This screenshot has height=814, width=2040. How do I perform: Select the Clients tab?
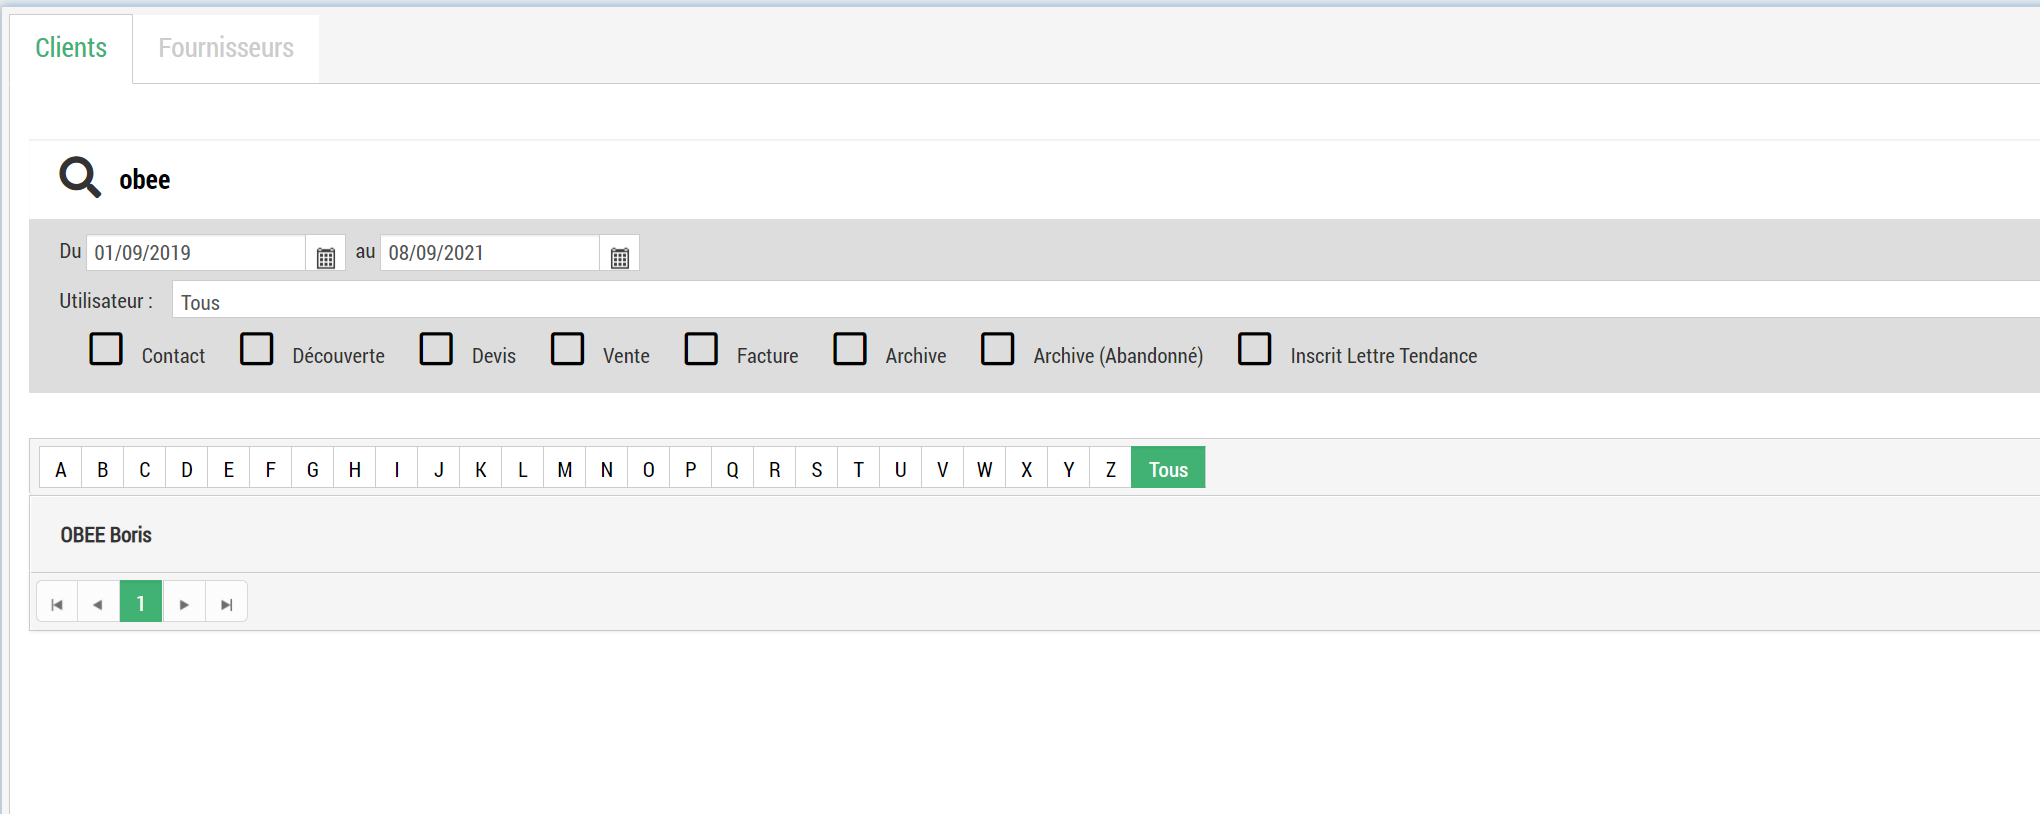[71, 48]
